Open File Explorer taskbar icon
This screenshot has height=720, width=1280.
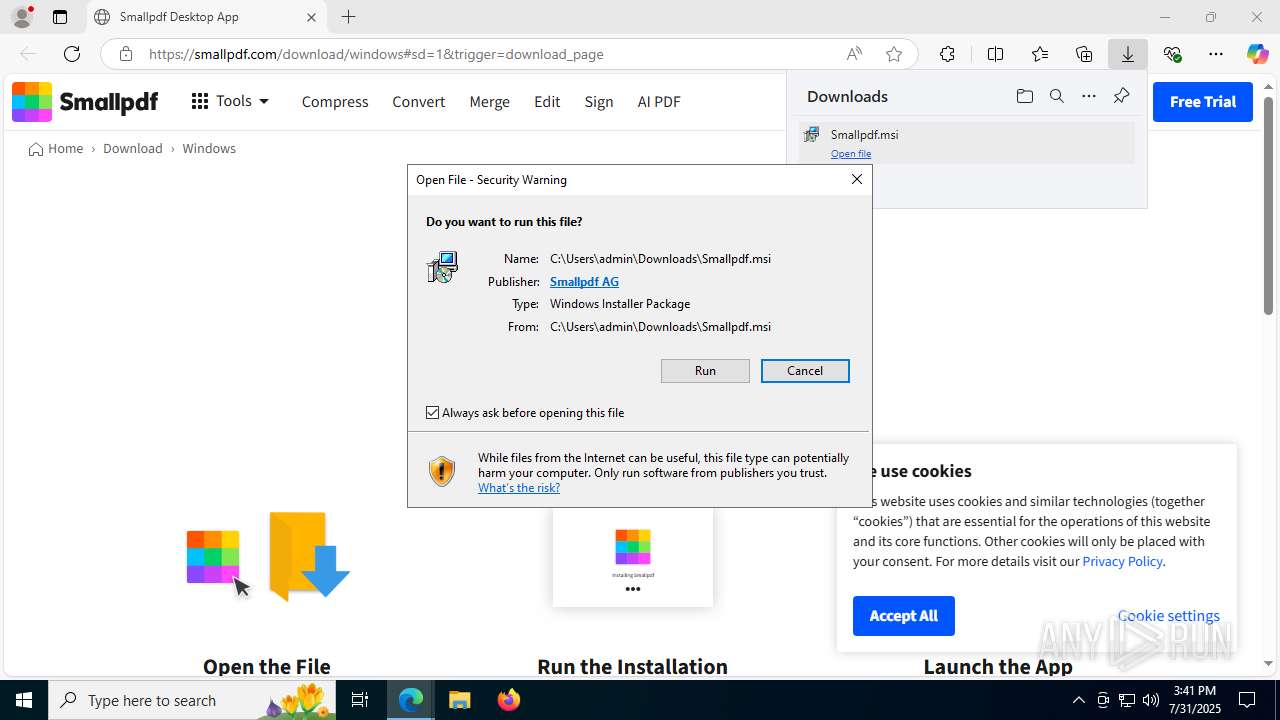(459, 700)
